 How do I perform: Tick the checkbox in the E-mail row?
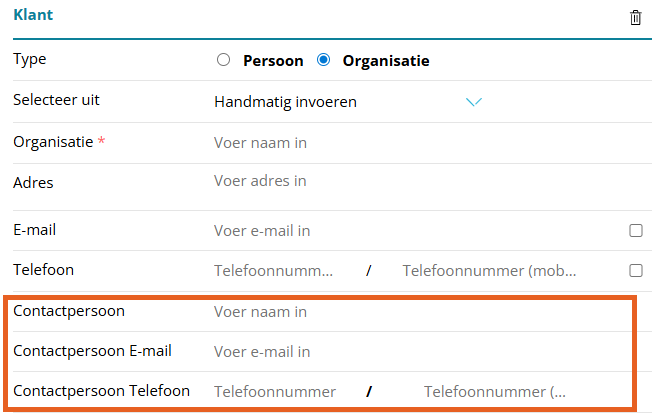tap(635, 230)
